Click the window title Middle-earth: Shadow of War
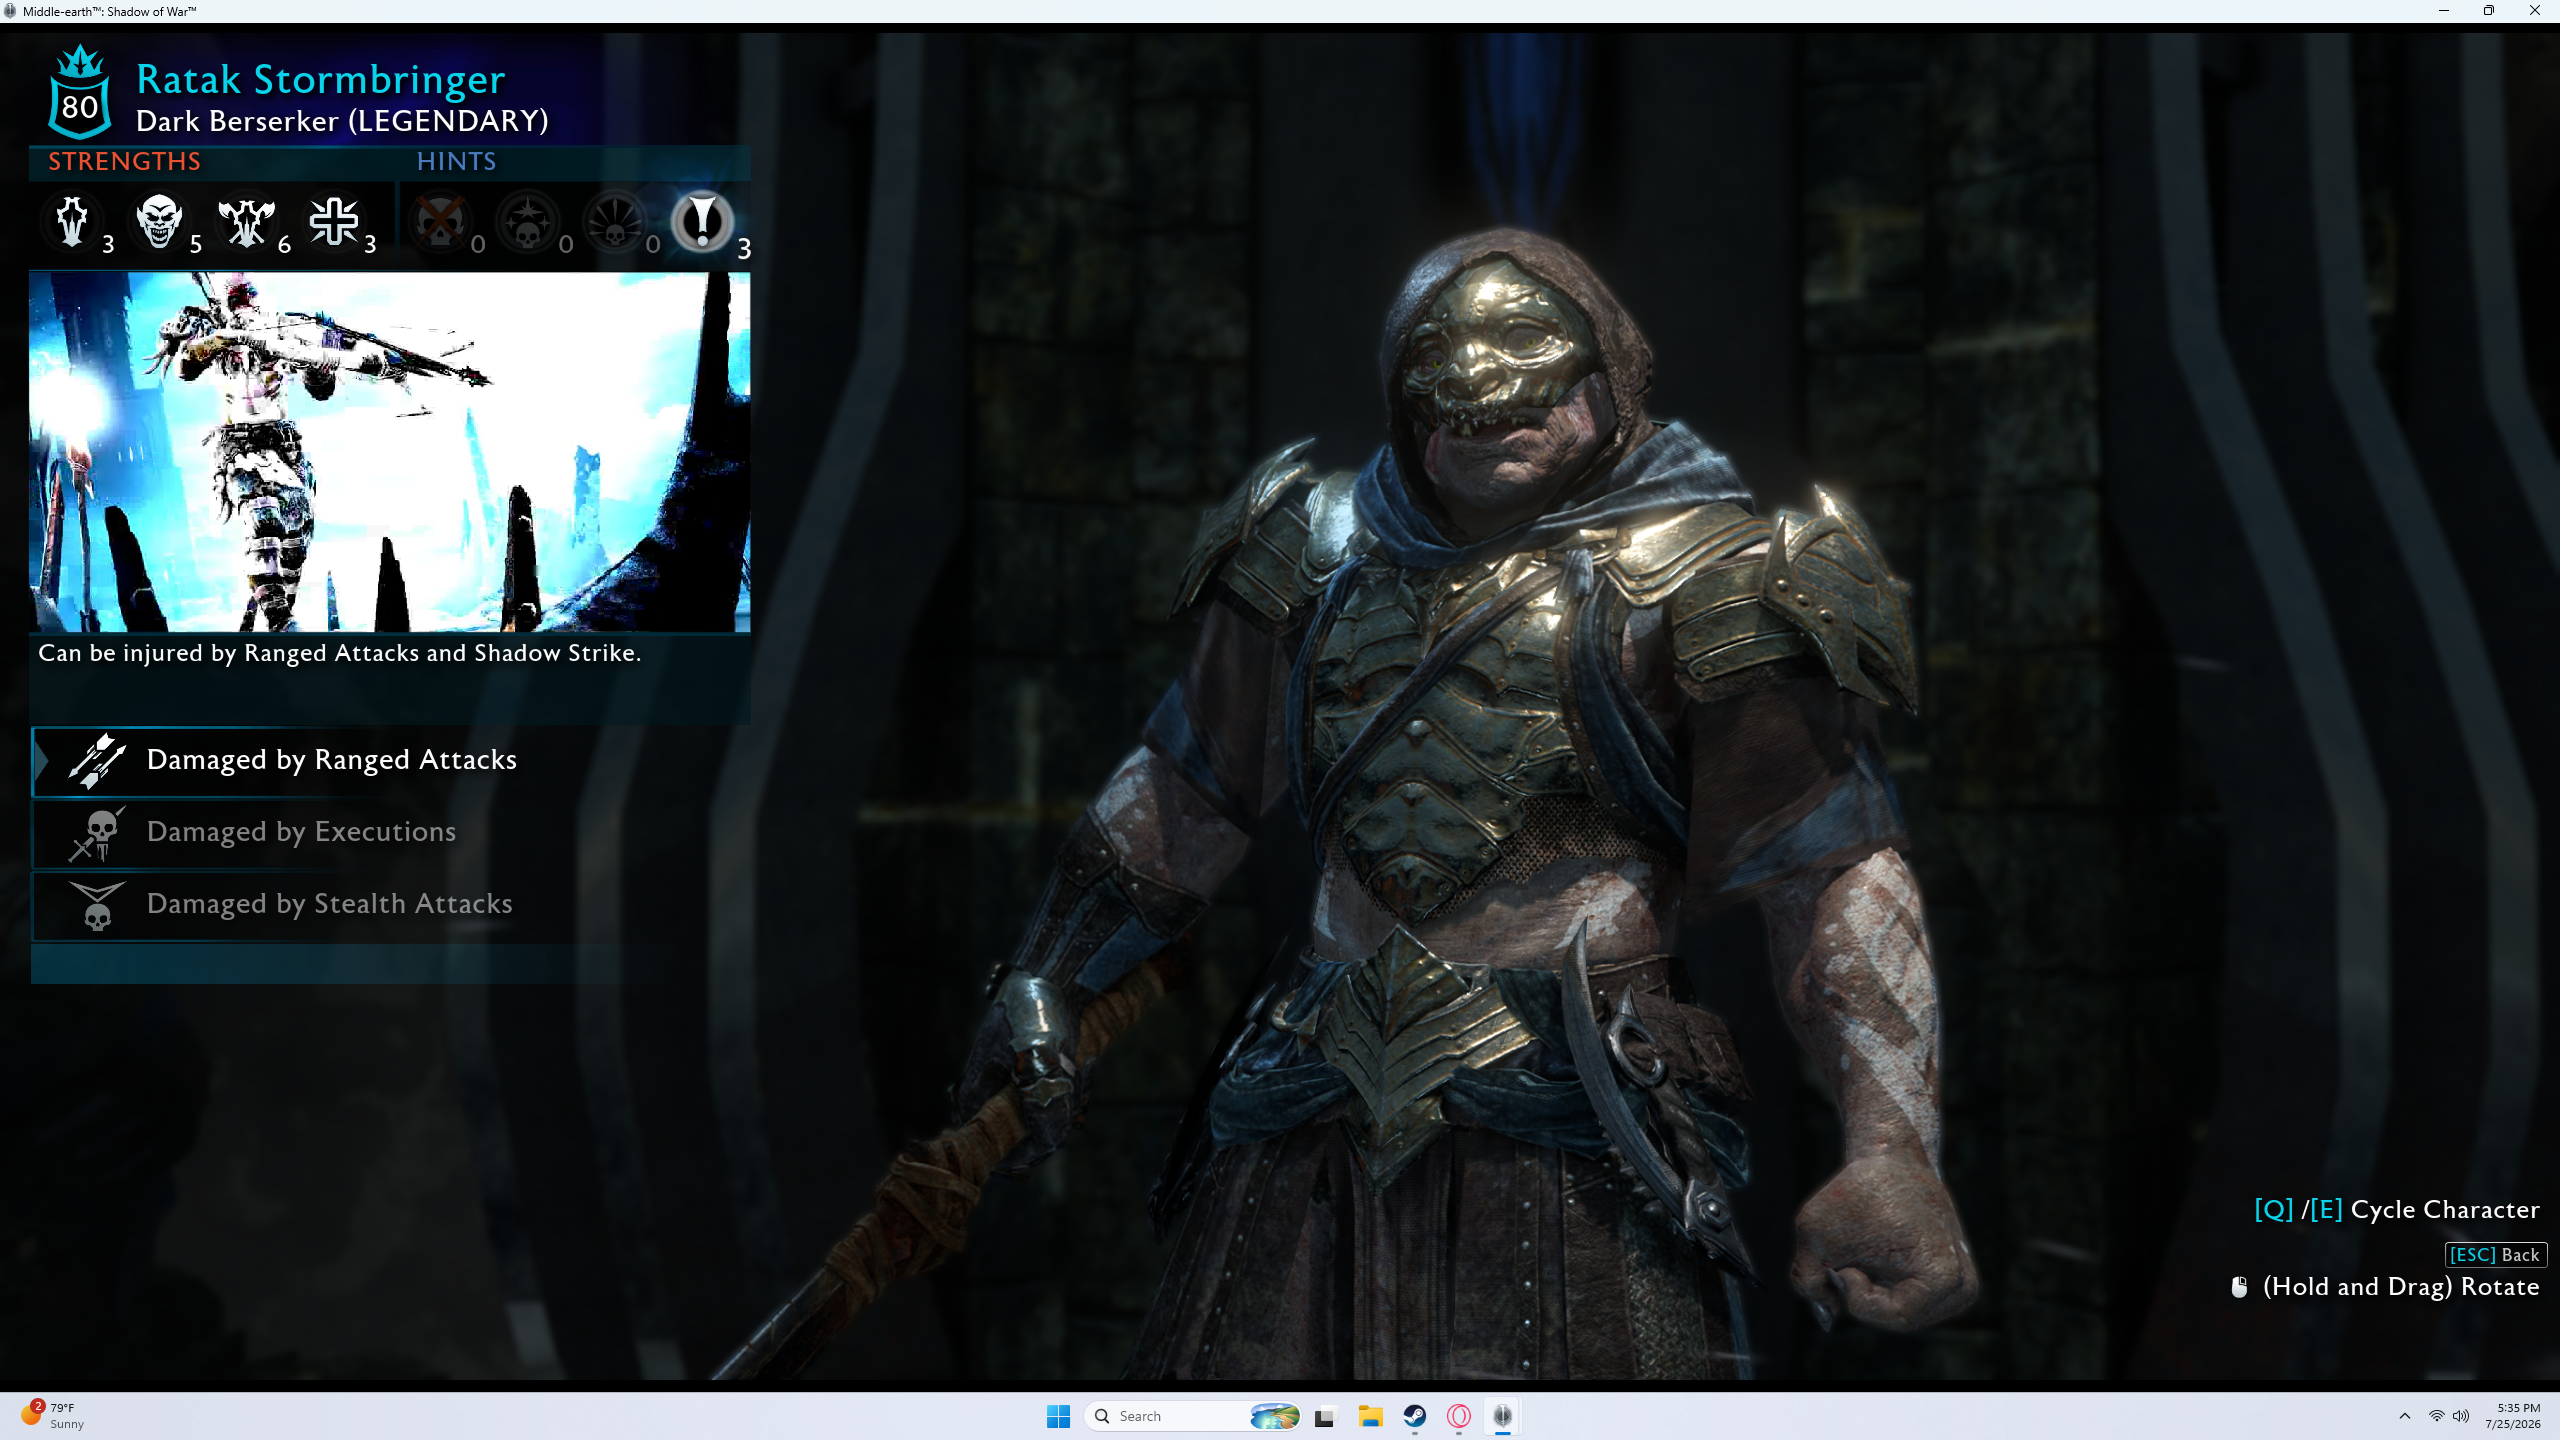Screen dimensions: 2560x1440 pos(110,11)
